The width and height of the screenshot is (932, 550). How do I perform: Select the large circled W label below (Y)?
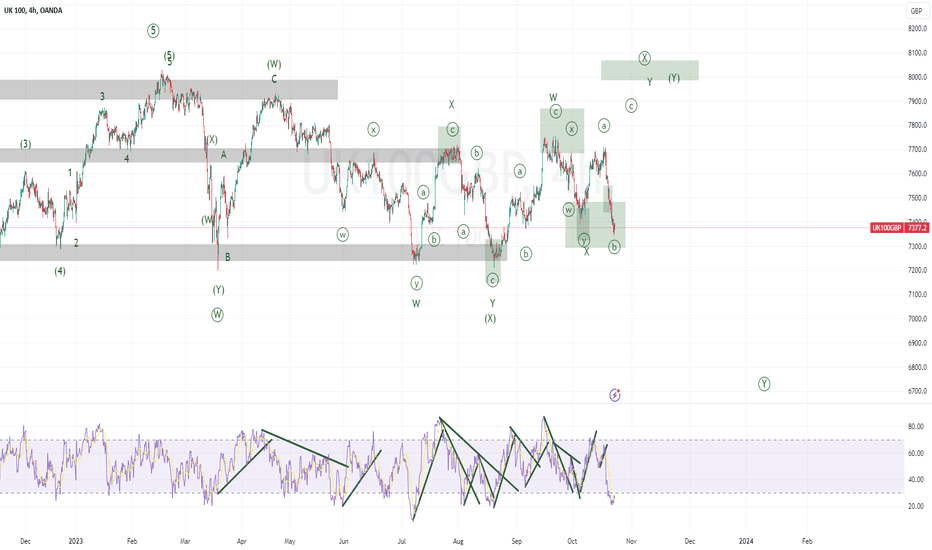click(218, 315)
